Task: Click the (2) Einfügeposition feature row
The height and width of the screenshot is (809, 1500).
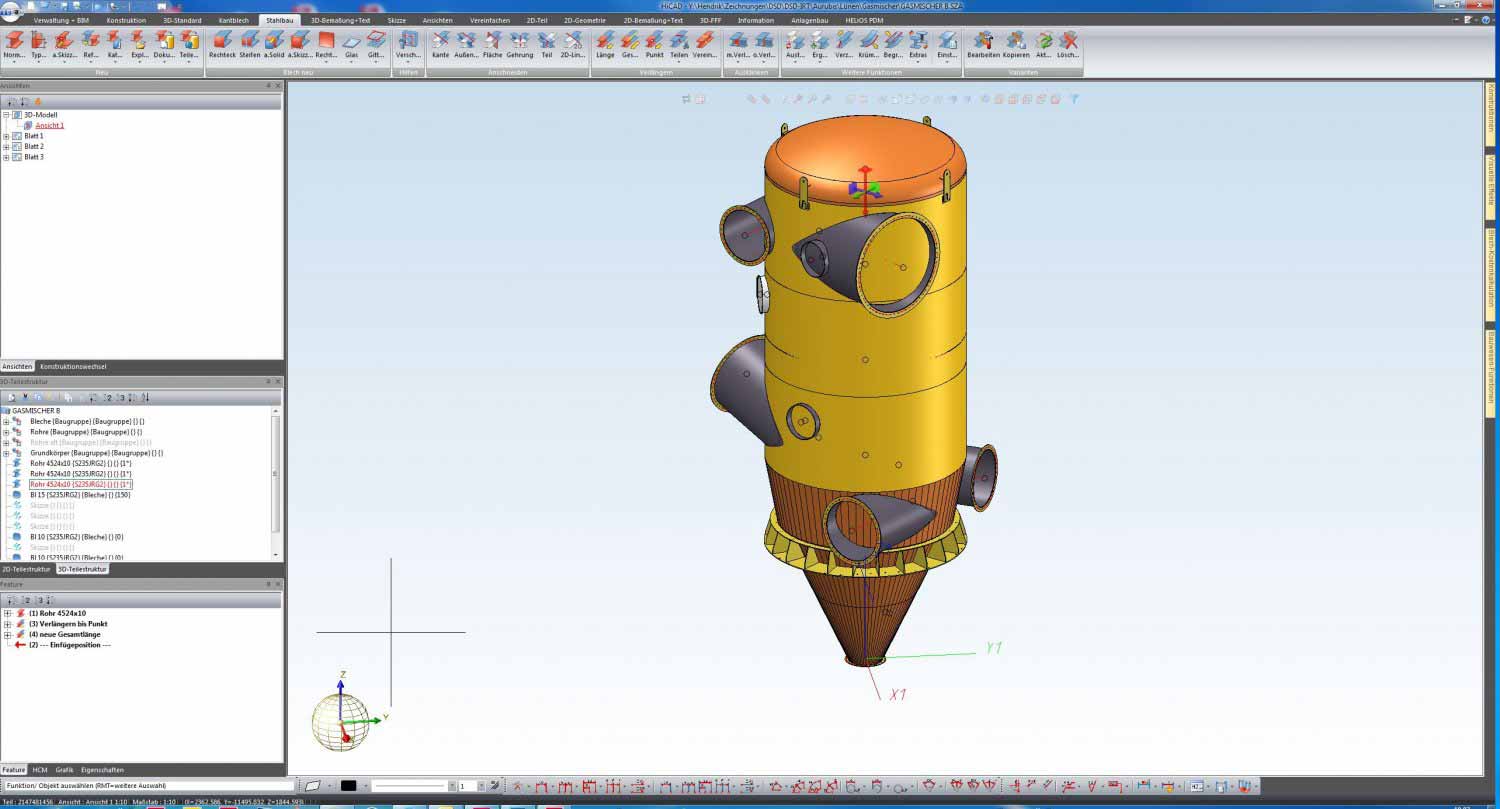Action: click(69, 645)
